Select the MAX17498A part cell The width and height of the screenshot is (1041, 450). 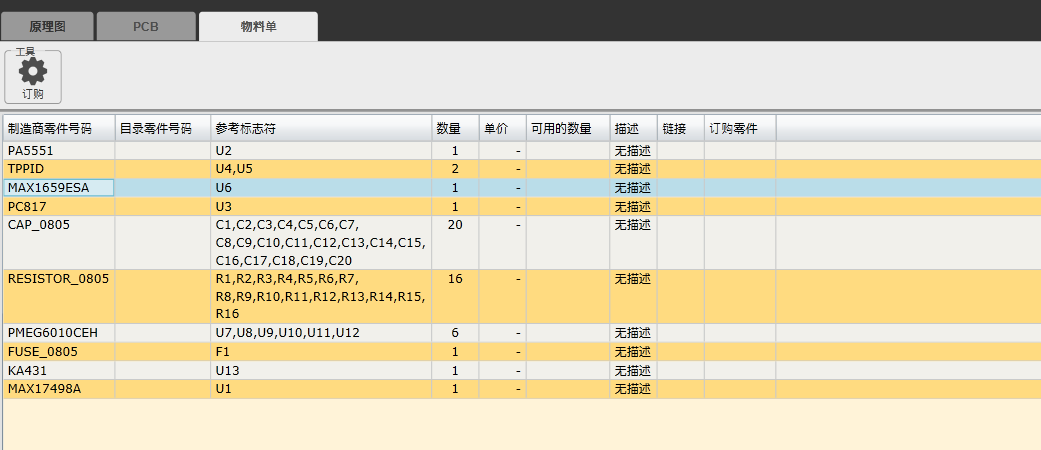[59, 389]
